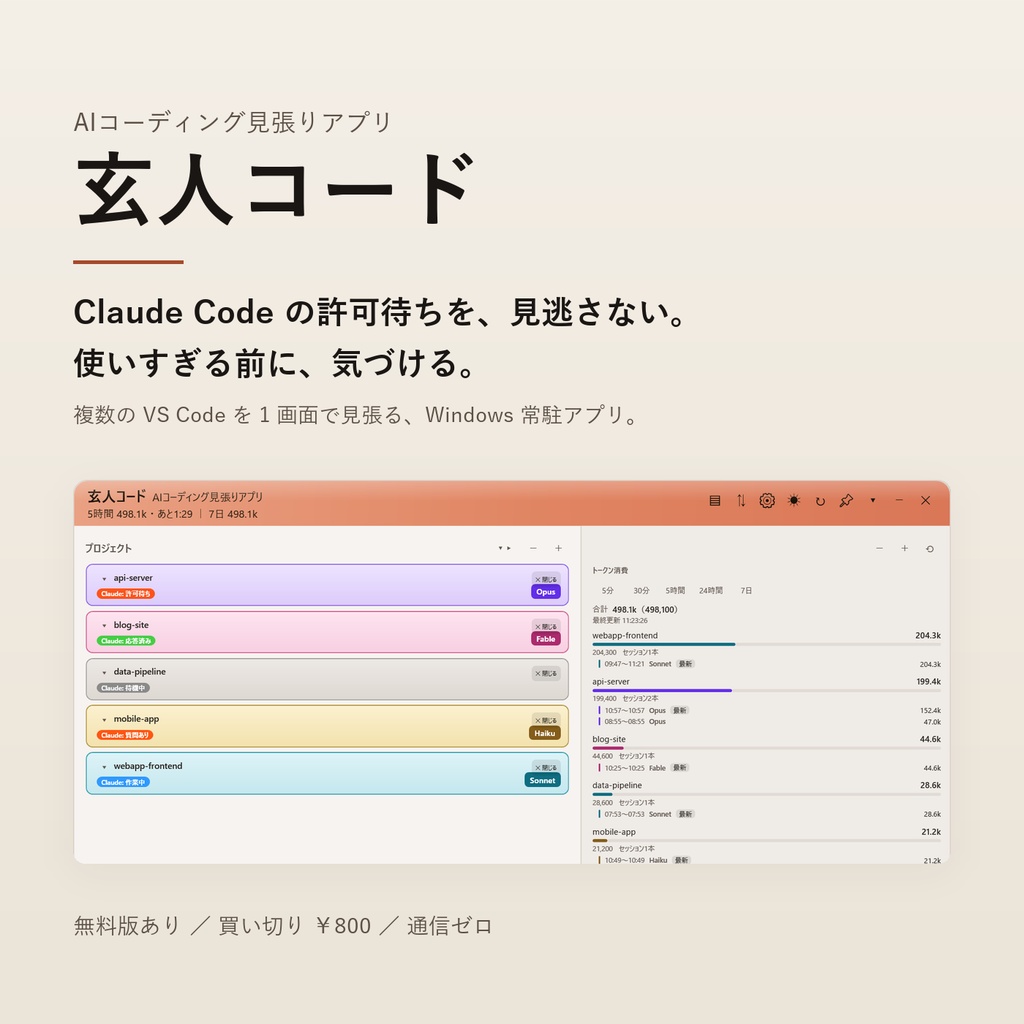Click the Fable model badge

[546, 639]
